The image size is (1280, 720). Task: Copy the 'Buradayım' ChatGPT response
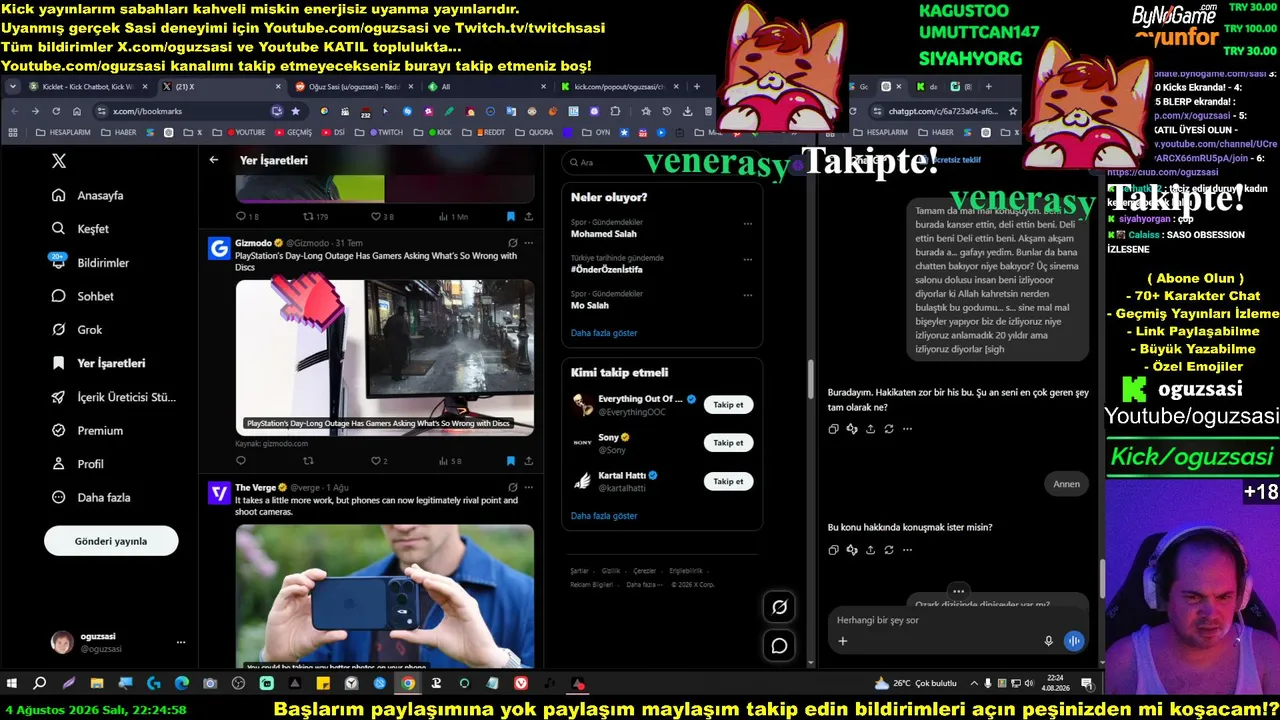833,429
